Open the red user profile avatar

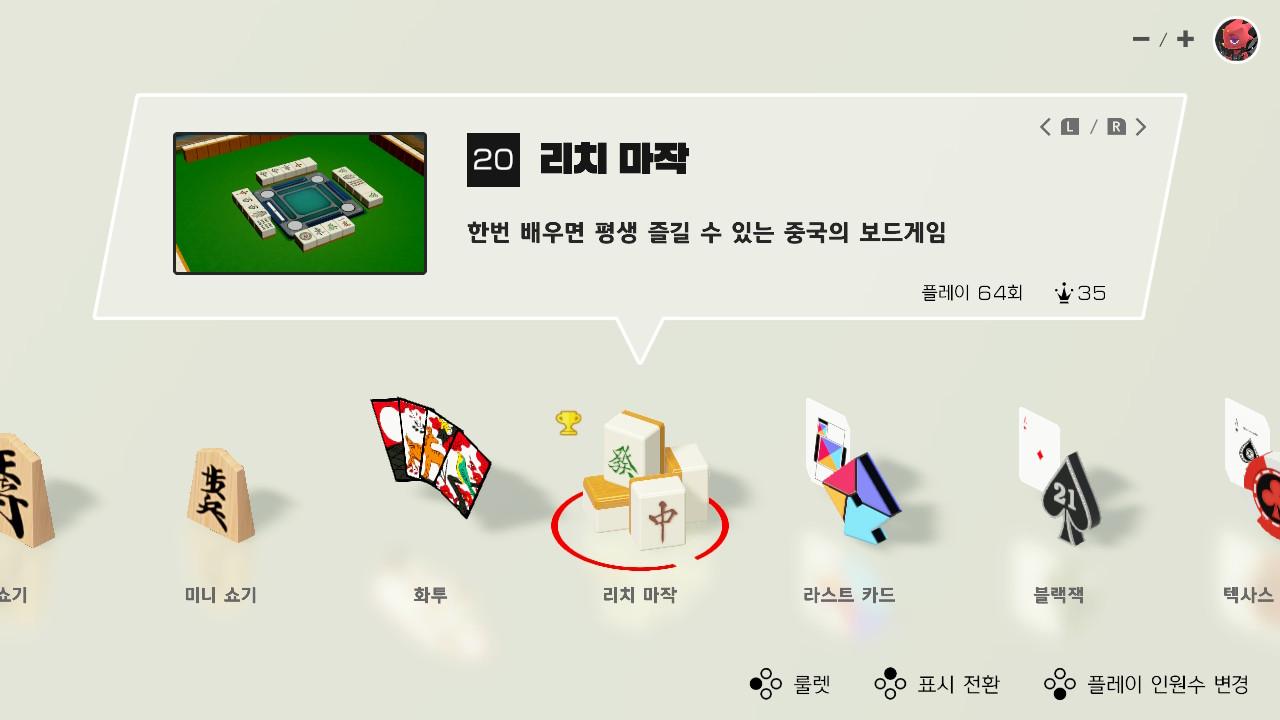click(1236, 40)
